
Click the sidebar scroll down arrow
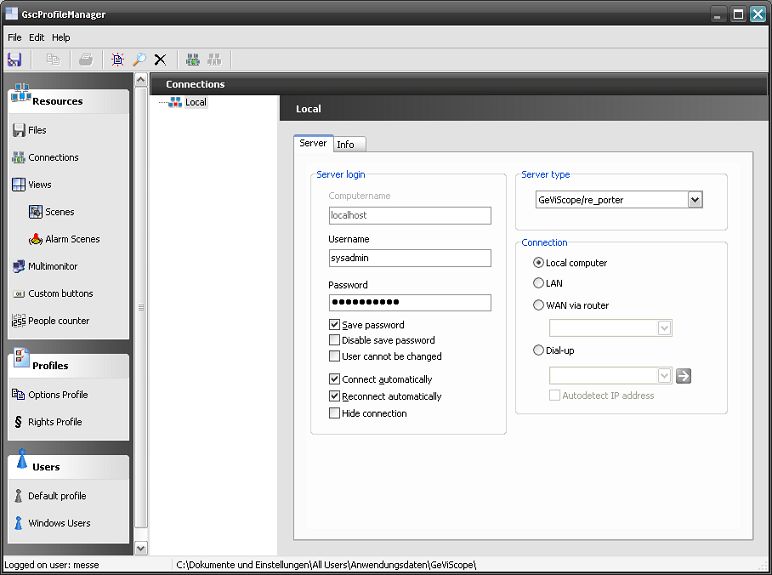coord(141,548)
